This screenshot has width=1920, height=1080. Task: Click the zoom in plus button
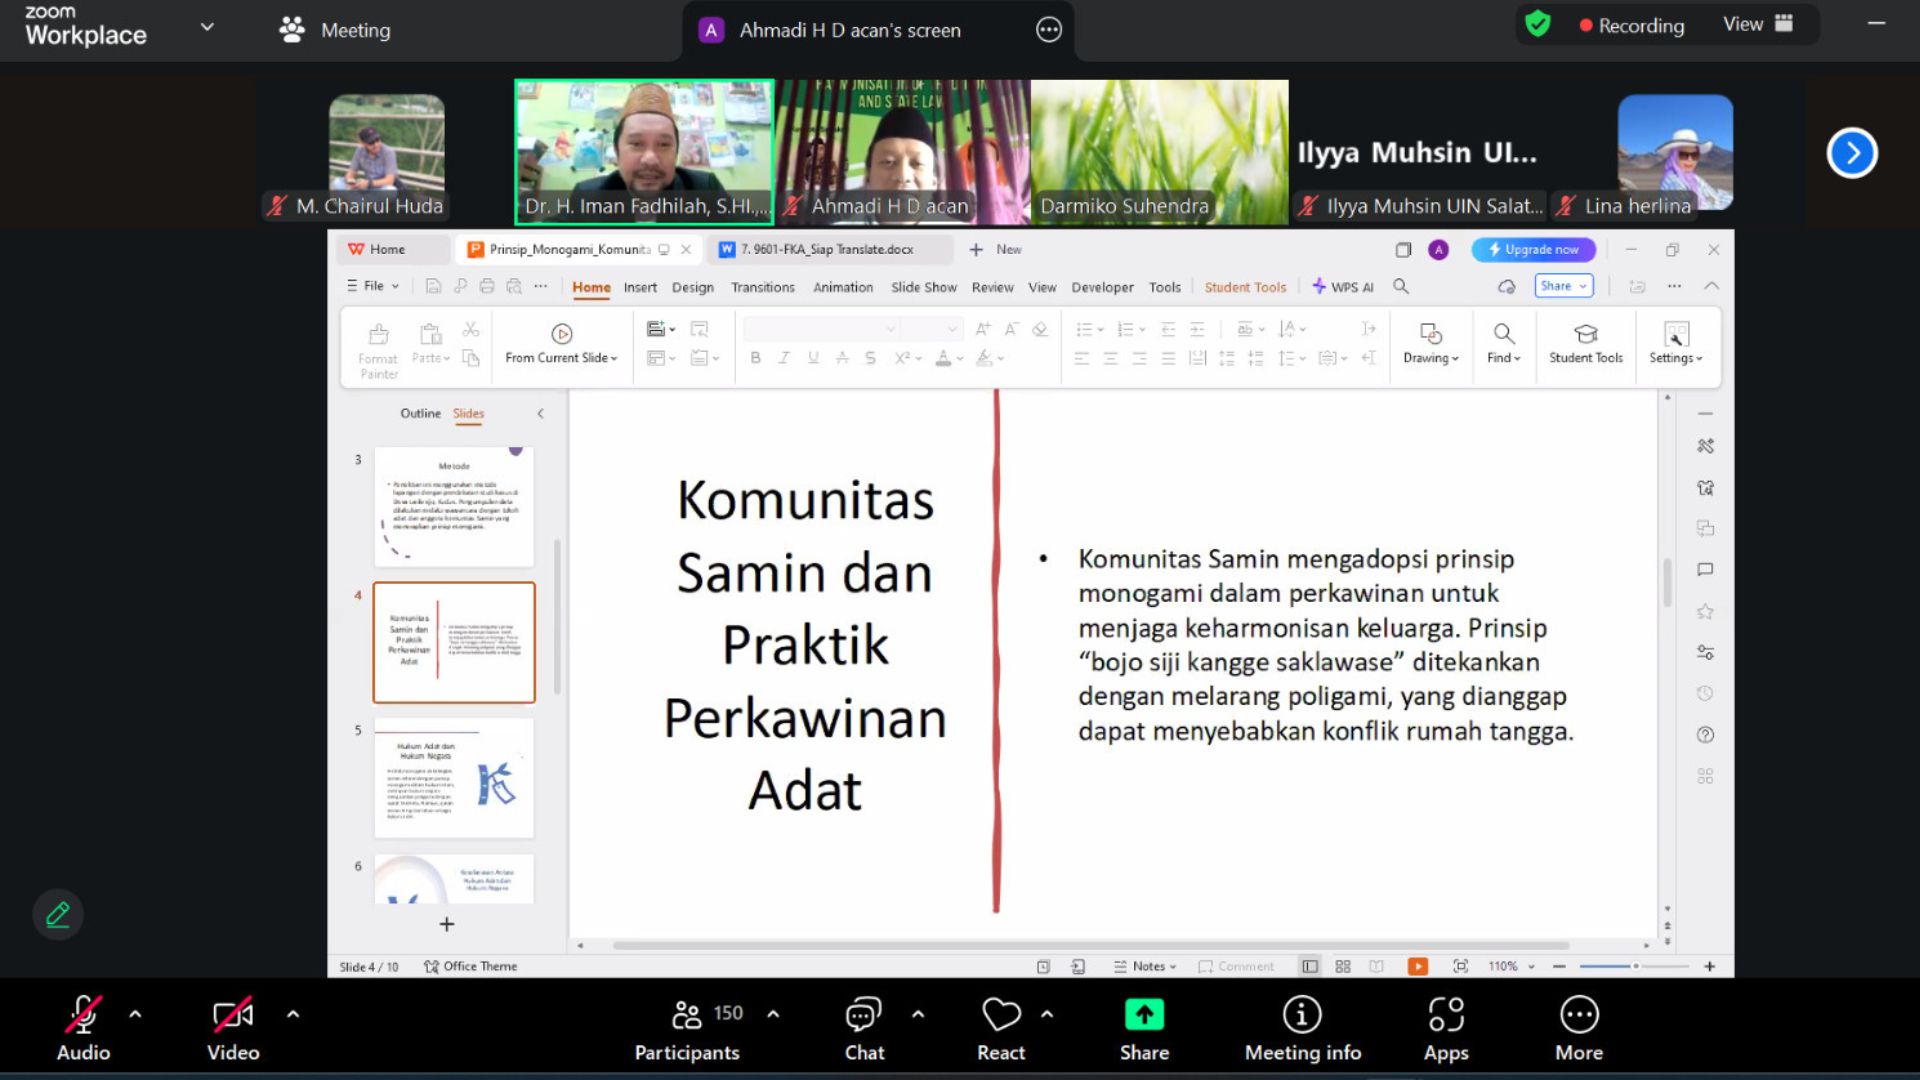point(1710,966)
